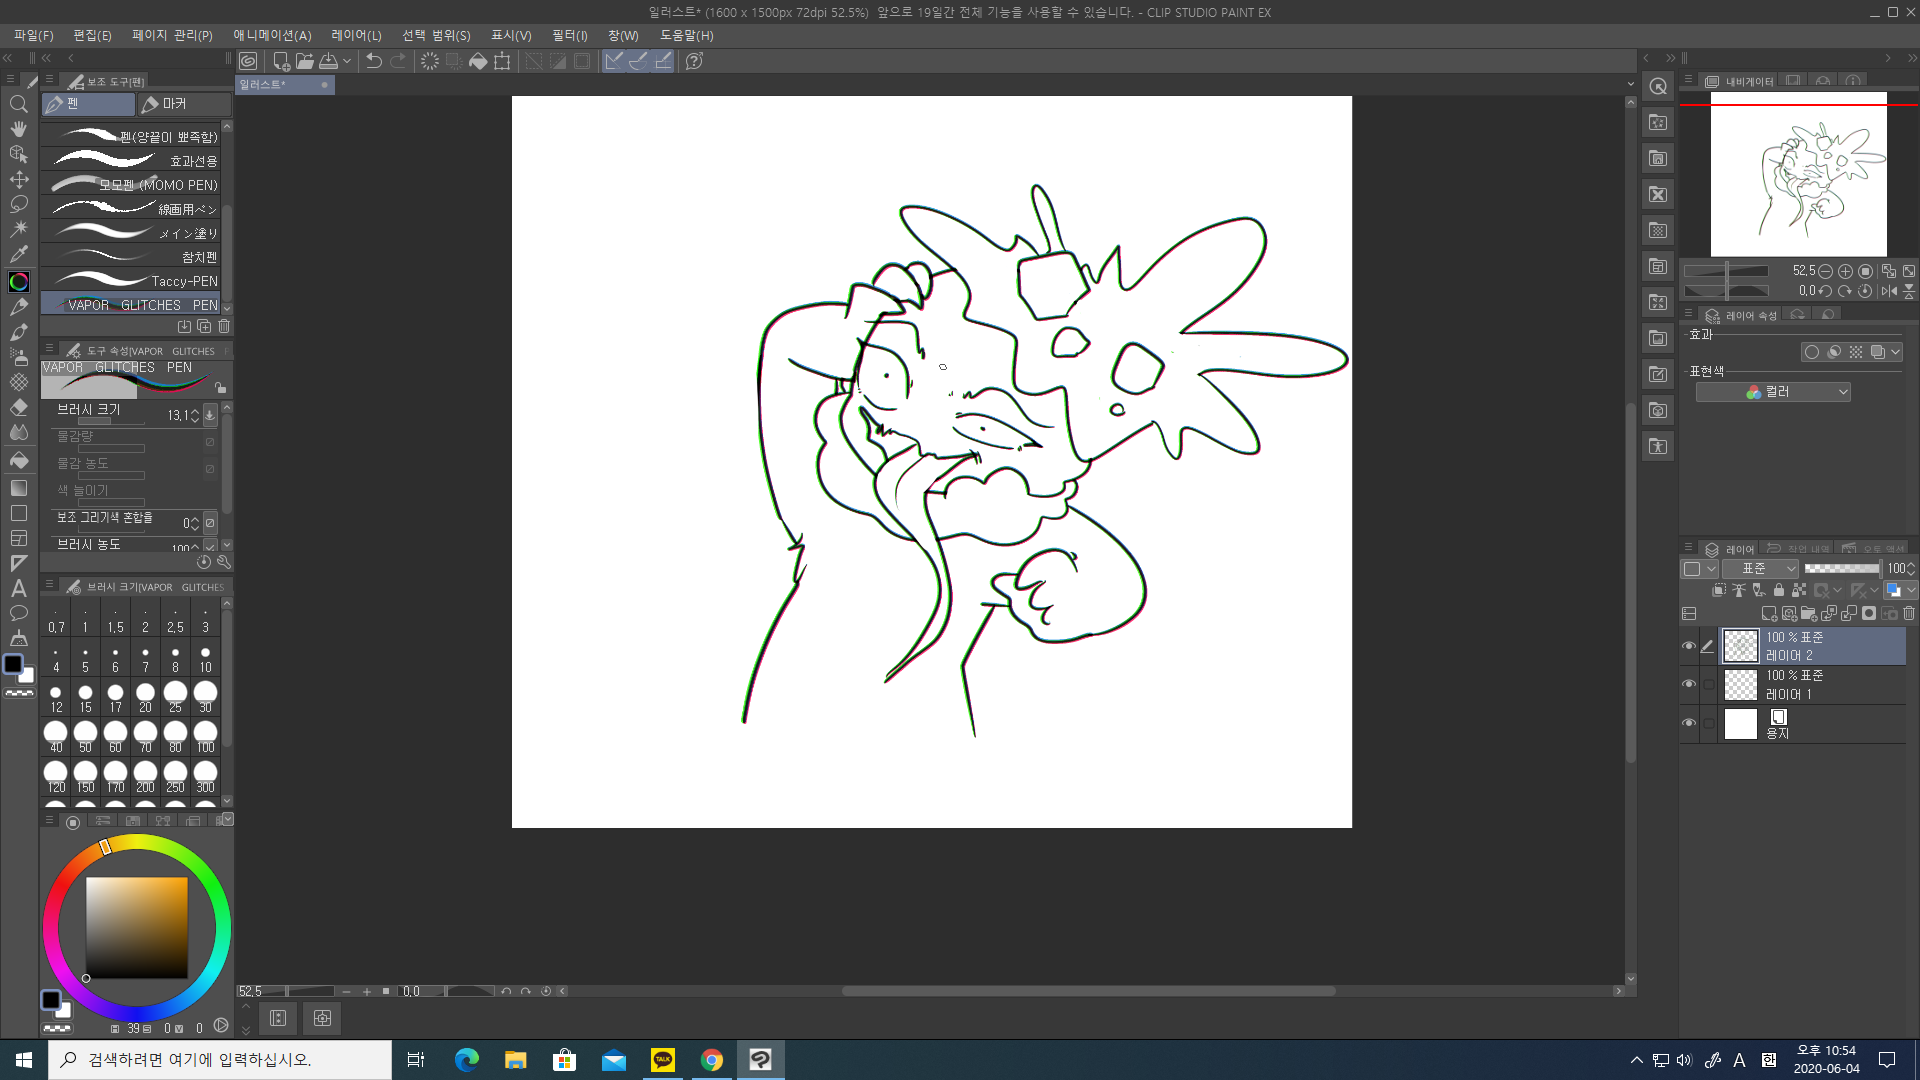Select the Text tool
The image size is (1920, 1080).
coord(18,588)
